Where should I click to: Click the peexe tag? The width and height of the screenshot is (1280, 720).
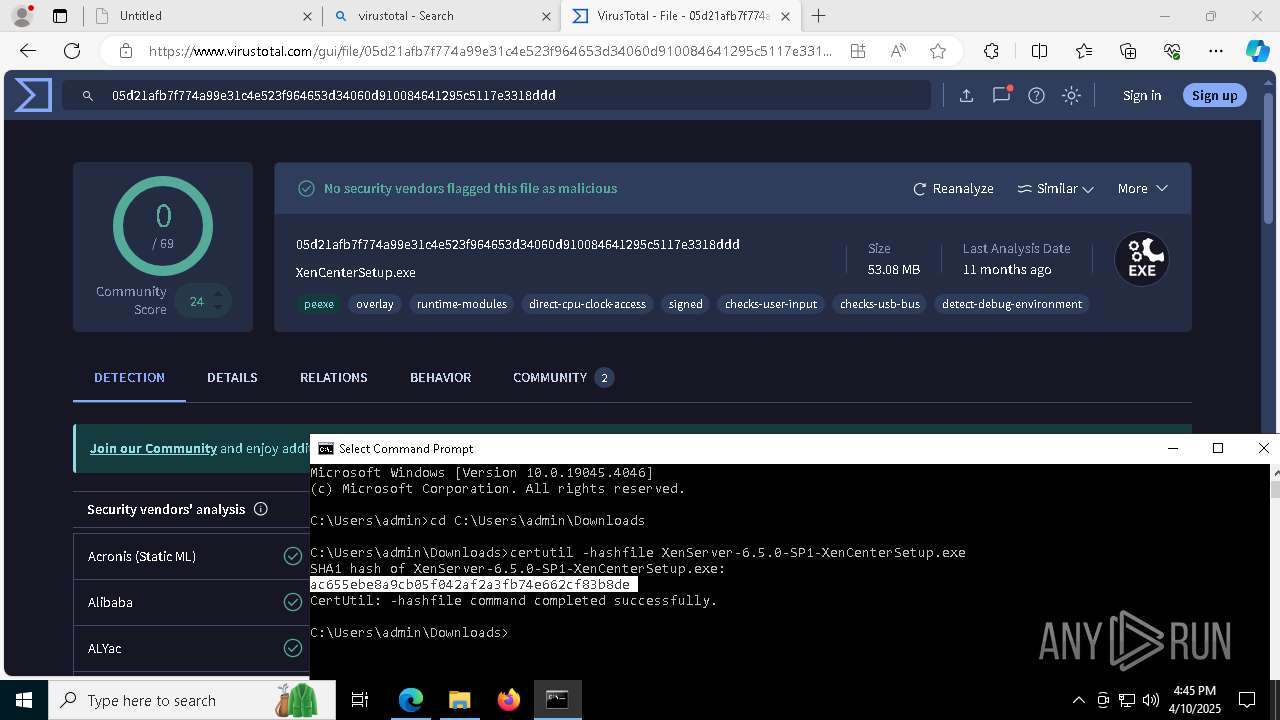tap(319, 304)
